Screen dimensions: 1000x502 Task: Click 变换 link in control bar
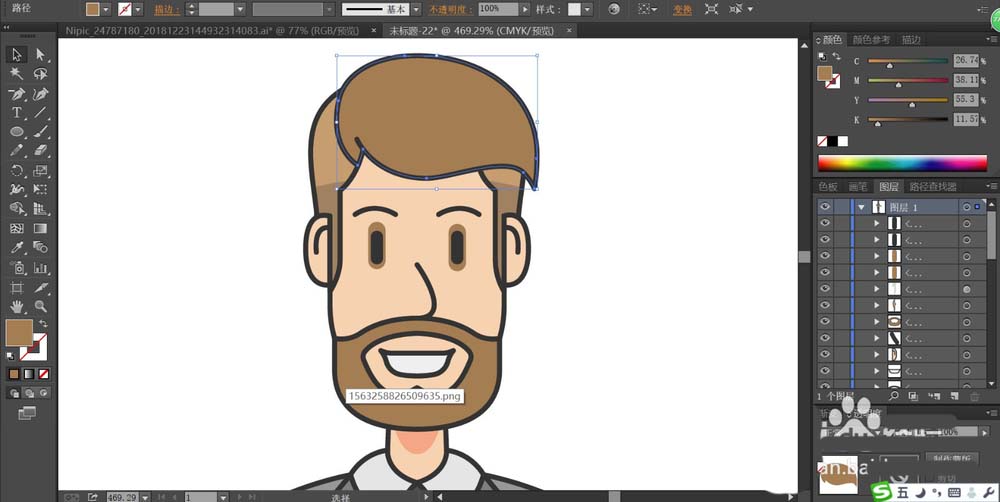(682, 10)
